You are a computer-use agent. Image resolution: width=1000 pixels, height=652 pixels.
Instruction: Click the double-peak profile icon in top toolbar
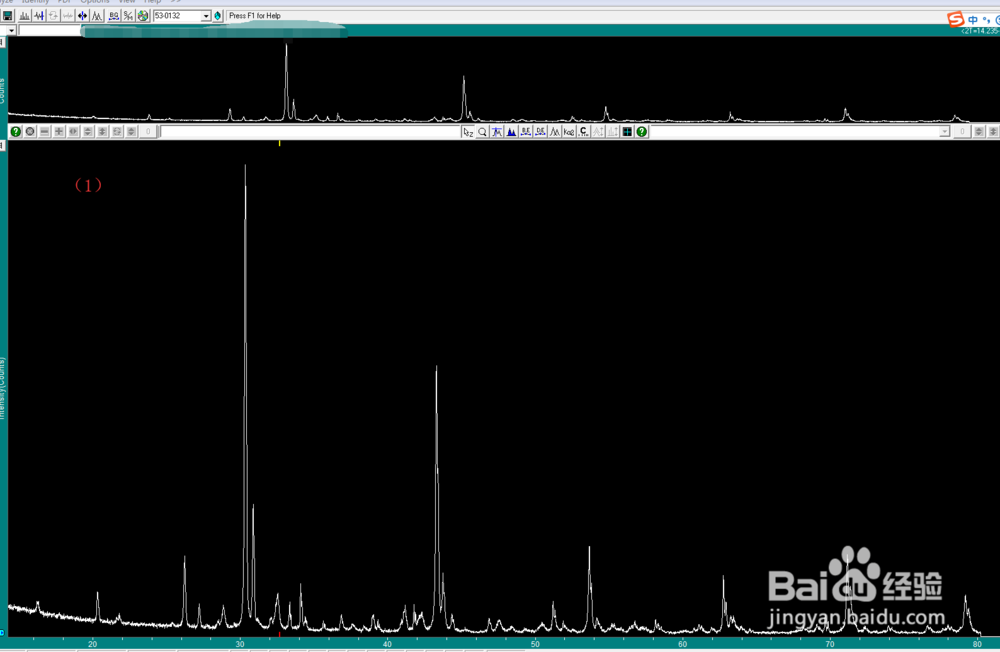tap(97, 16)
